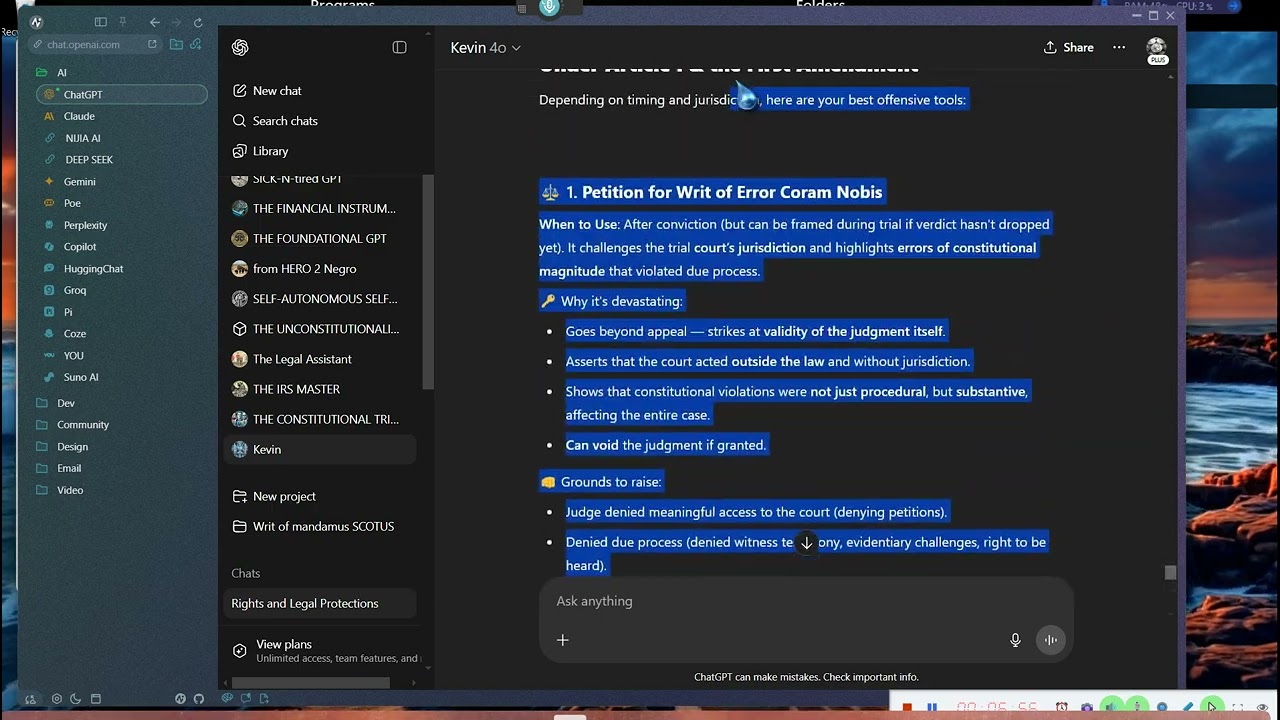Viewport: 1280px width, 720px height.
Task: Open the three-dot conversation options menu
Action: coord(1119,47)
